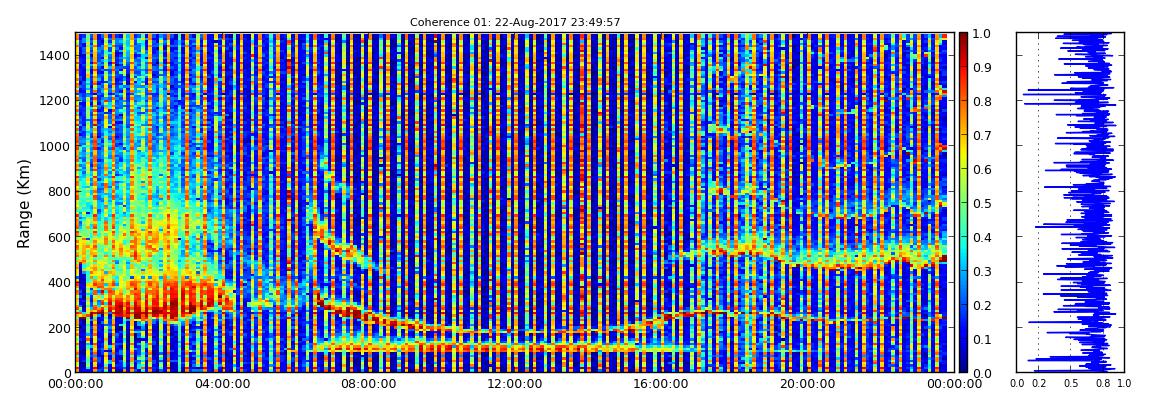Click the 1400 range tick label
Screen dimensions: 1150x407
(x=56, y=55)
